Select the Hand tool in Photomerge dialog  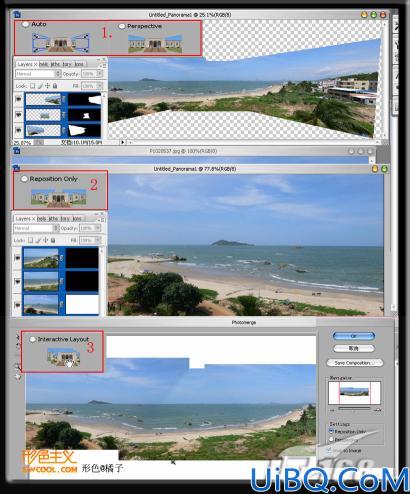(x=17, y=377)
